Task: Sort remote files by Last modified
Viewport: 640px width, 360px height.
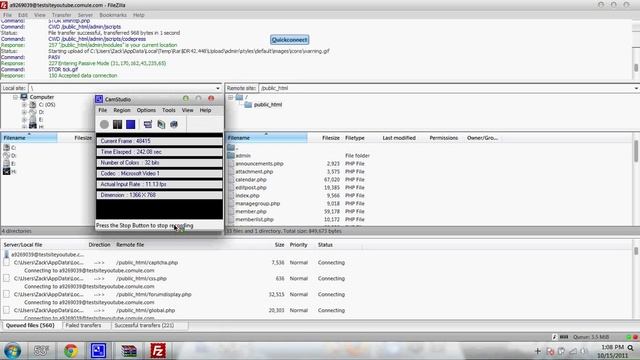Action: pos(399,138)
